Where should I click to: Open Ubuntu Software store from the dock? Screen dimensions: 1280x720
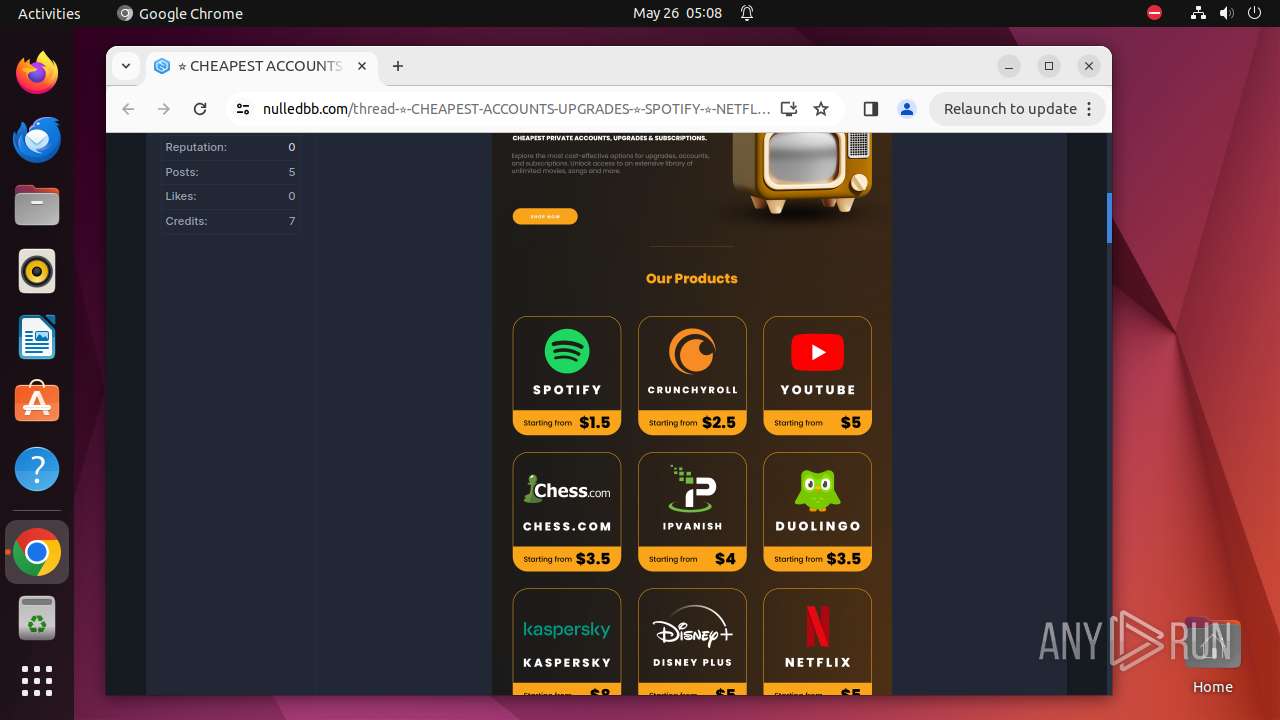(x=37, y=403)
